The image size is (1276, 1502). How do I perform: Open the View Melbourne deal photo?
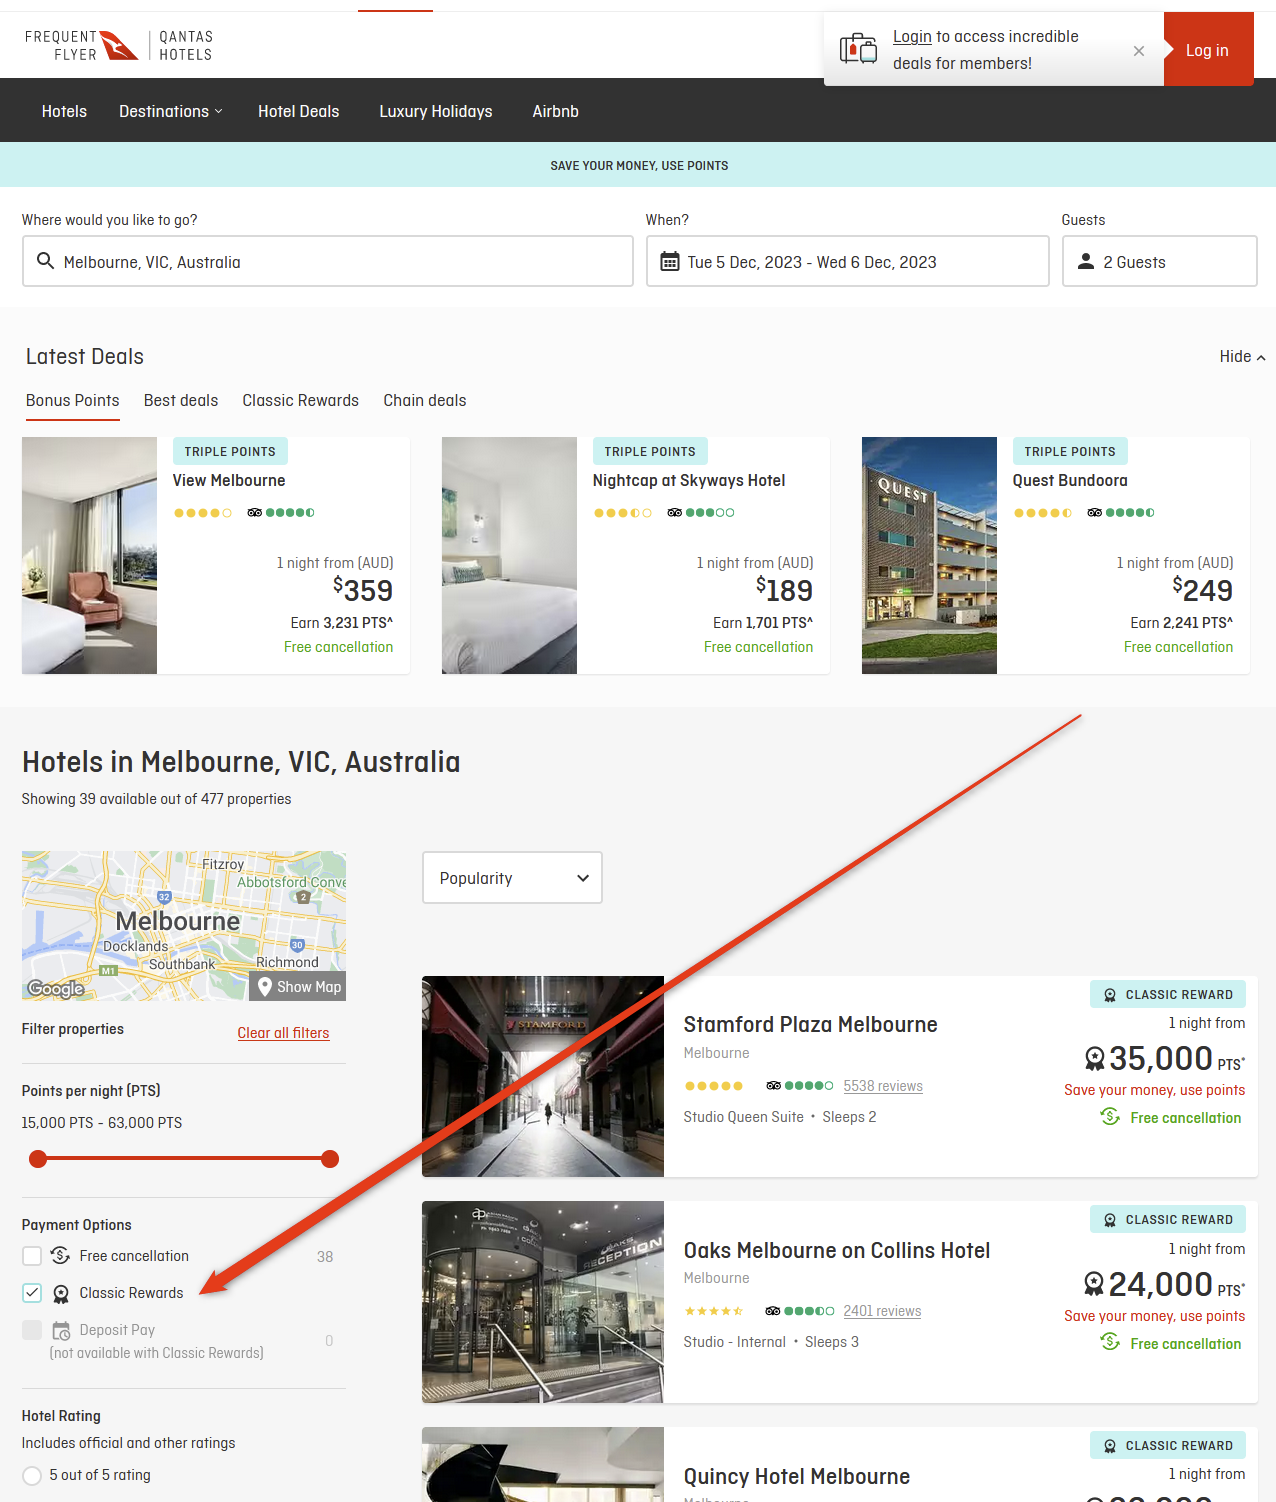[x=89, y=555]
